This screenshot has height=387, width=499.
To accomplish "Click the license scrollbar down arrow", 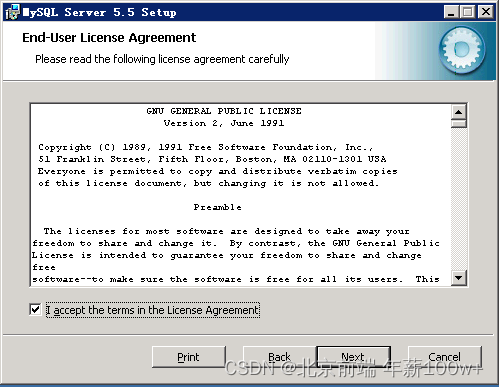I will tap(459, 278).
